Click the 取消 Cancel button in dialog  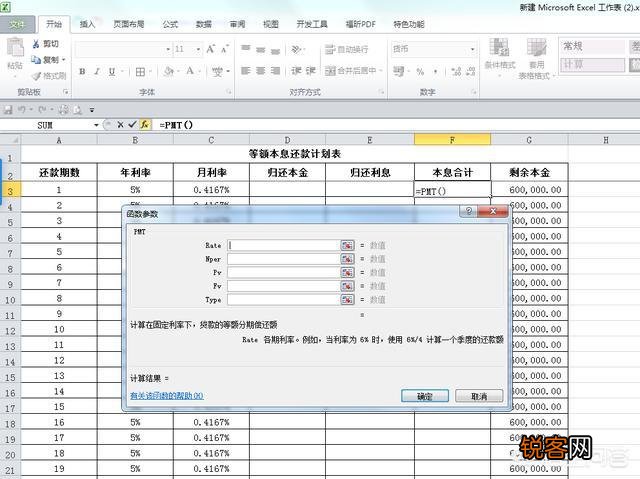[479, 396]
